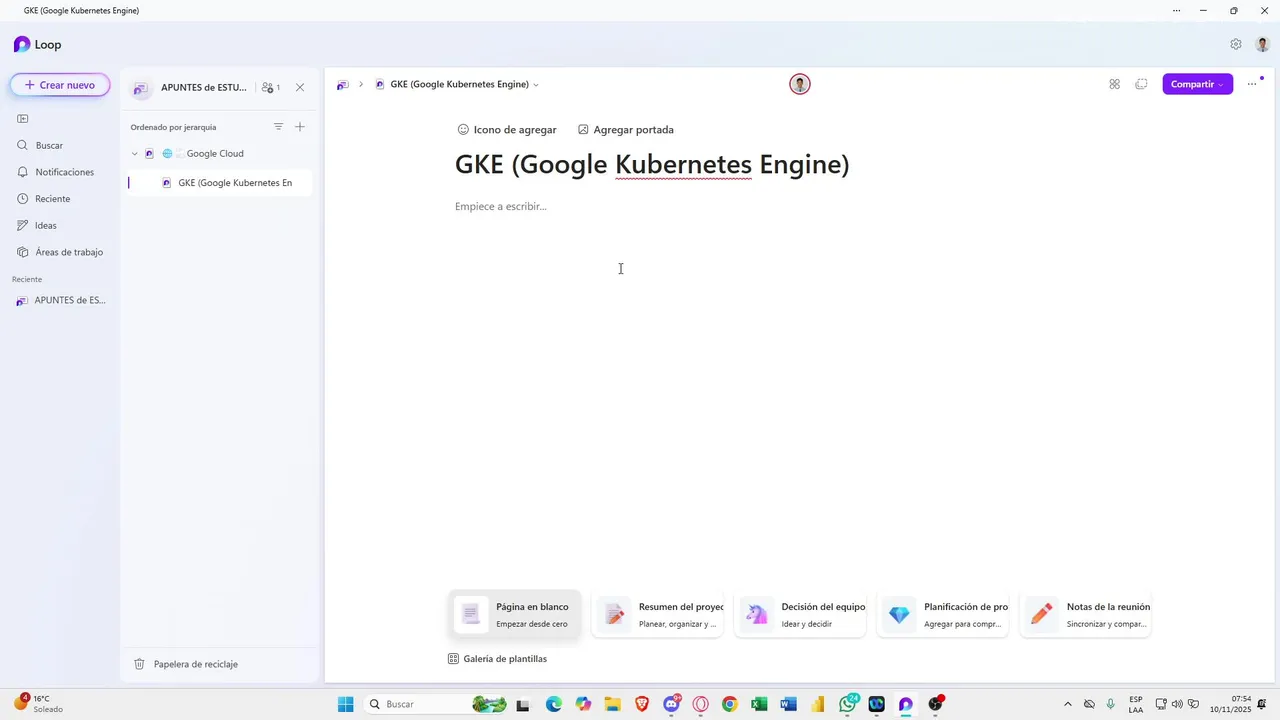Open File Explorer from taskbar
Screen dimensions: 1280x720
click(612, 704)
